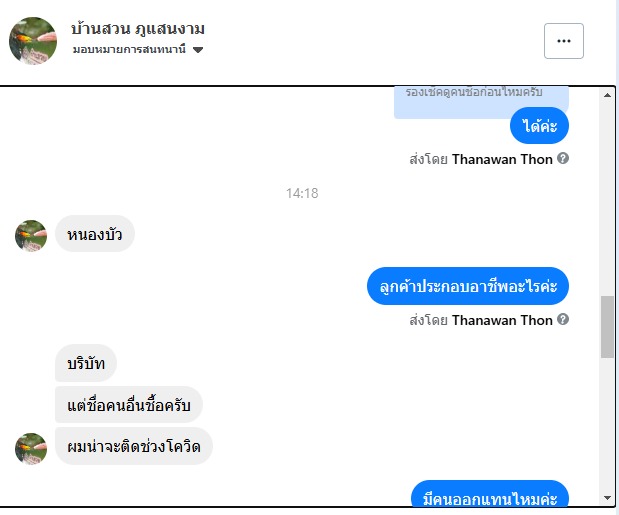This screenshot has height=515, width=619.
Task: Click the scroll up arrow of chat
Action: click(607, 95)
